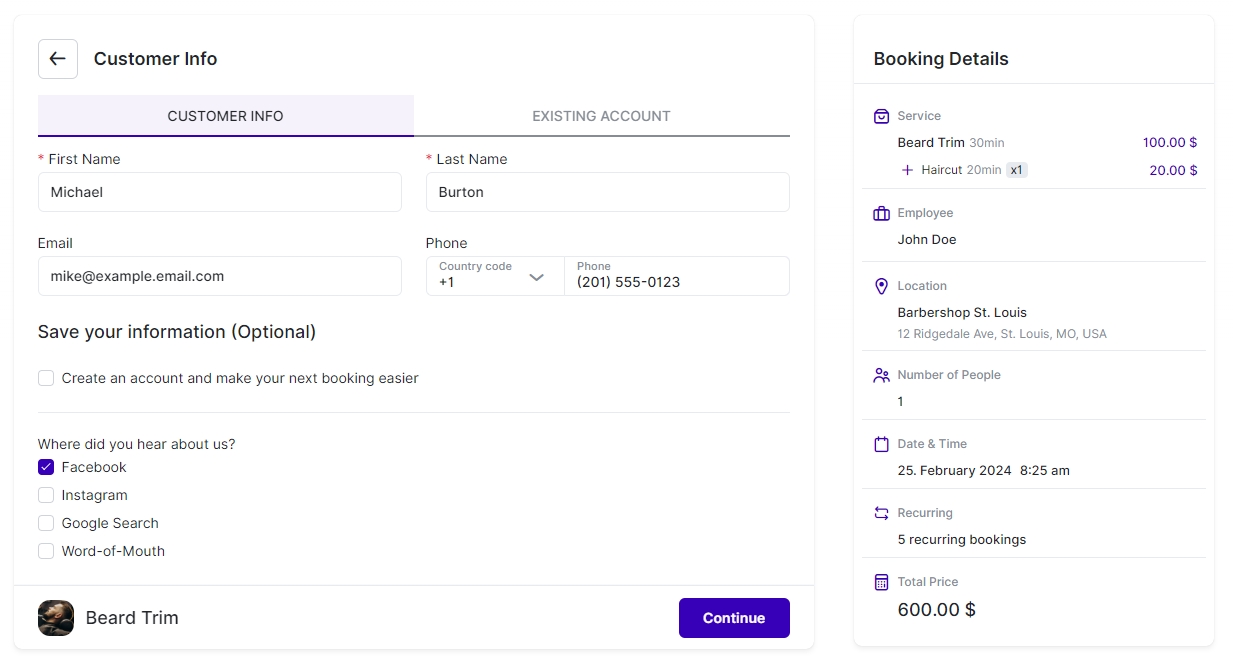Enable the create an account checkbox
The image size is (1233, 661).
pos(46,378)
